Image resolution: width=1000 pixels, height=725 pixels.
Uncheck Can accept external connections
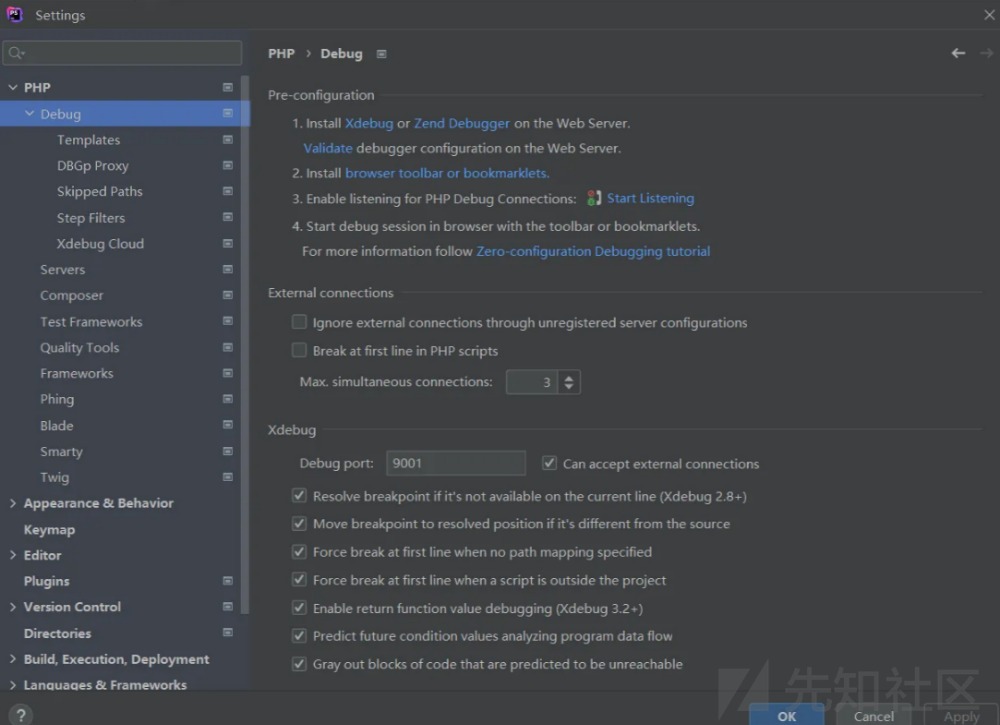549,463
